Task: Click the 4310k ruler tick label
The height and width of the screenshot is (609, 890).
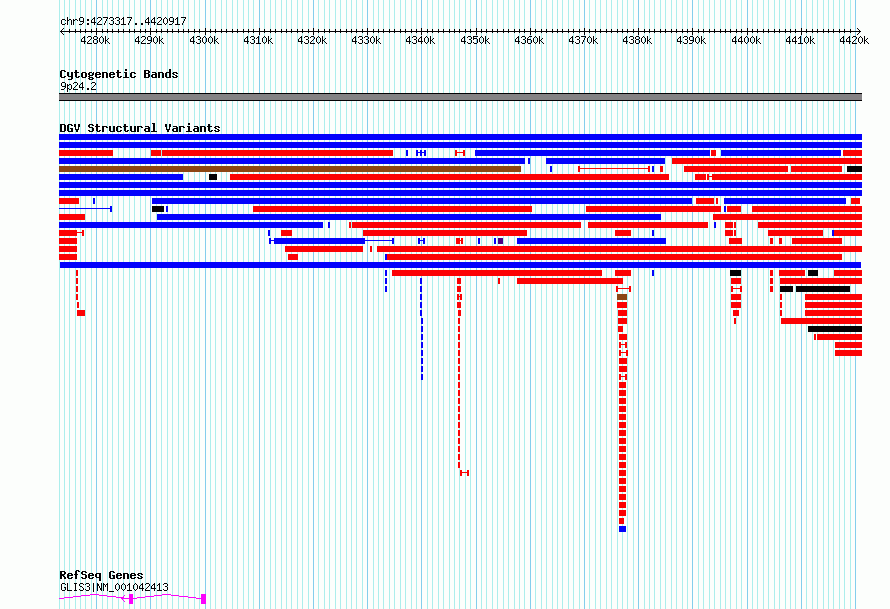Action: click(x=258, y=40)
